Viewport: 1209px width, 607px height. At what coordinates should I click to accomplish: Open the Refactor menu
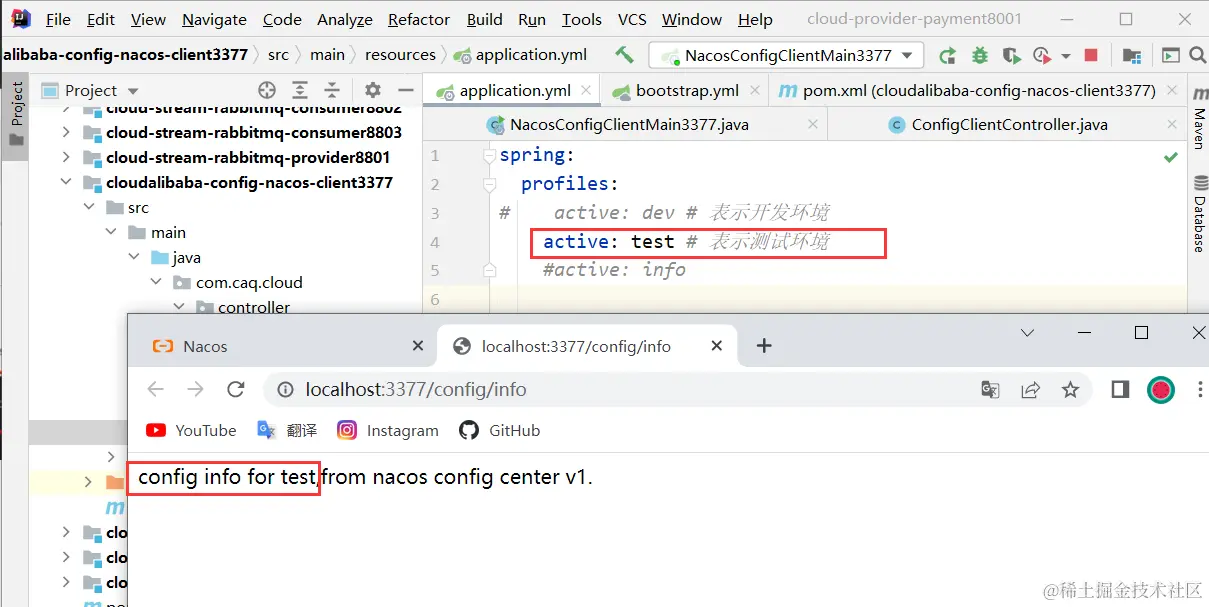[x=418, y=19]
